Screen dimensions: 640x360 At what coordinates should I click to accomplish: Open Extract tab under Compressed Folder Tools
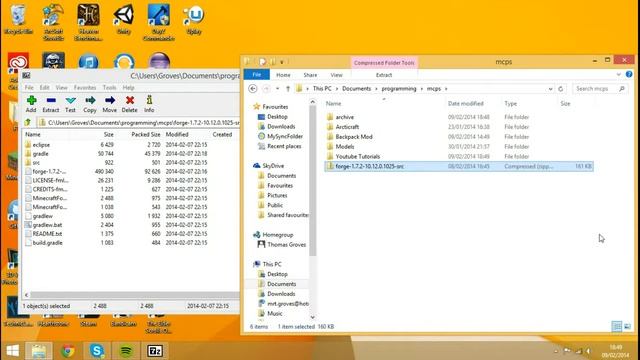[x=384, y=75]
